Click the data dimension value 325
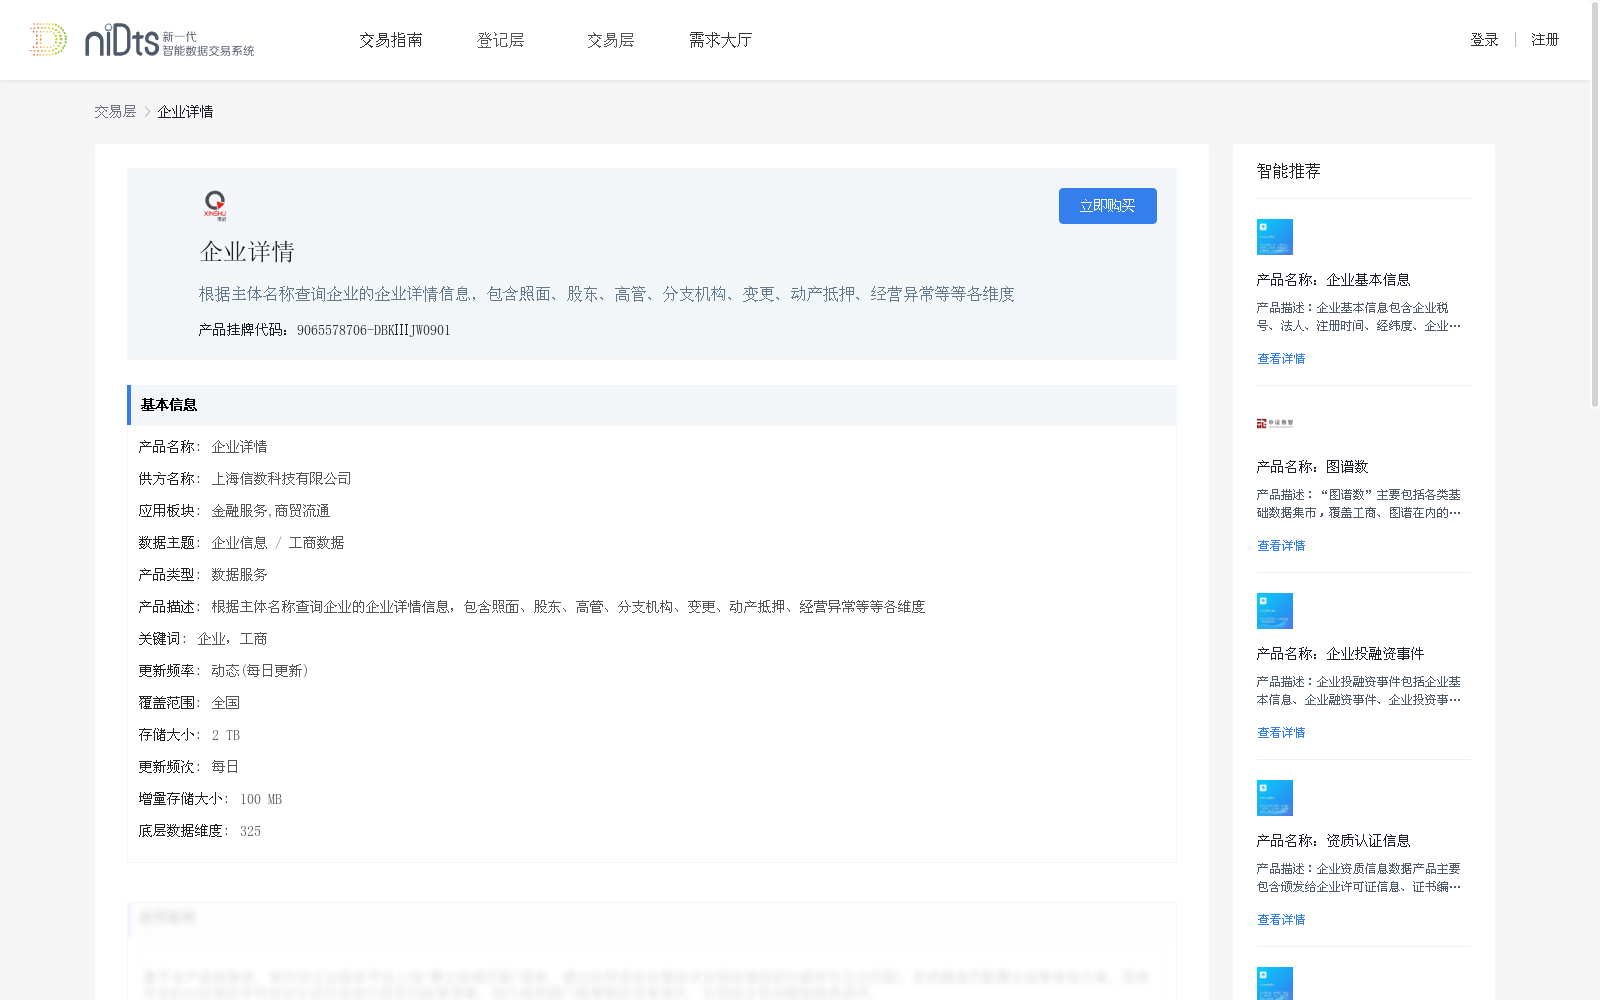The image size is (1600, 1000). click(250, 831)
